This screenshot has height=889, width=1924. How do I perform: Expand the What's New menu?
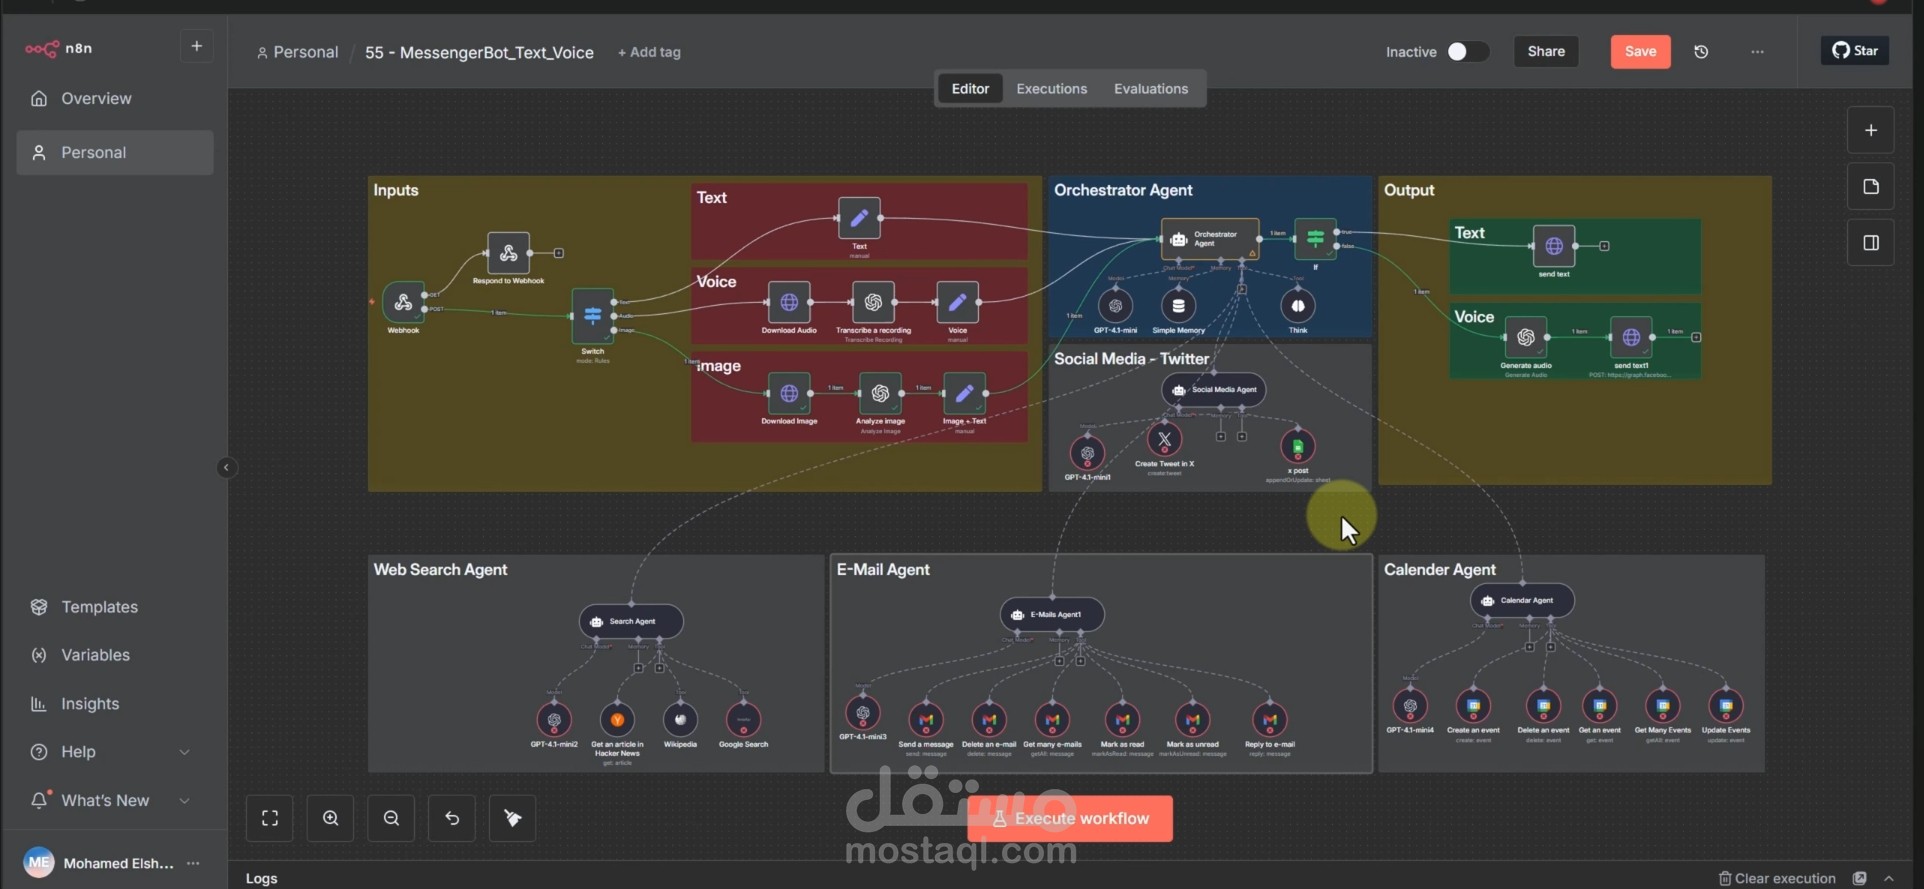click(185, 801)
